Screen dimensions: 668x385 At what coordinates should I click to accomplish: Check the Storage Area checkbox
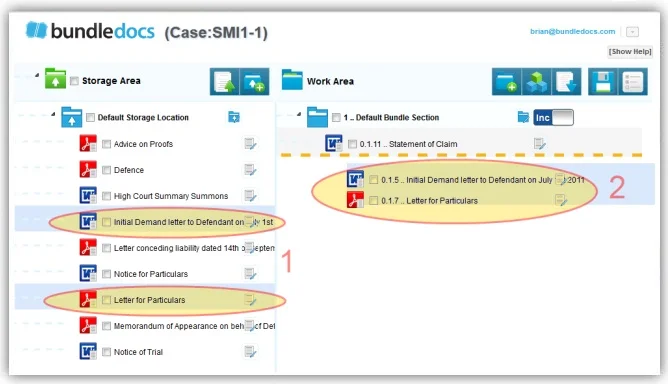coord(75,81)
